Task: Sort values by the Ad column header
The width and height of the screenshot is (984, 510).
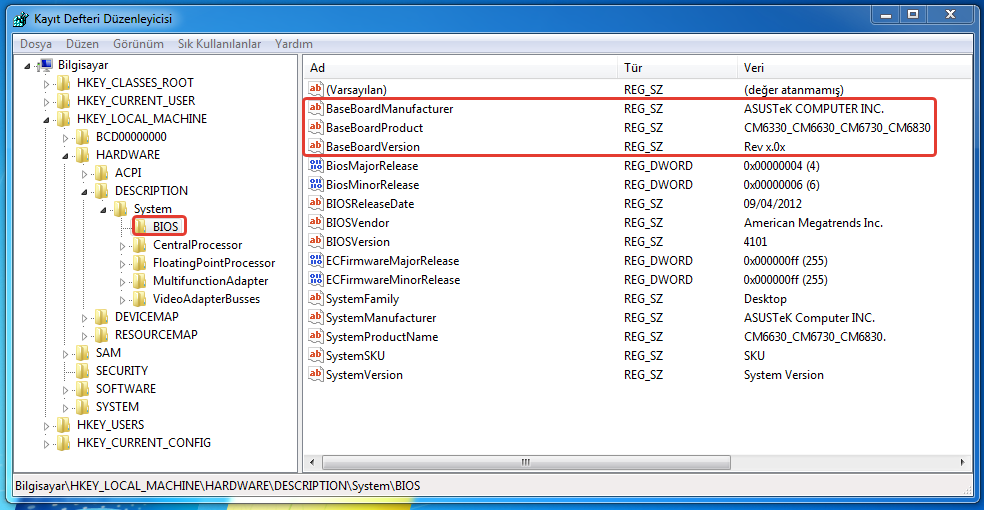Action: [x=460, y=67]
